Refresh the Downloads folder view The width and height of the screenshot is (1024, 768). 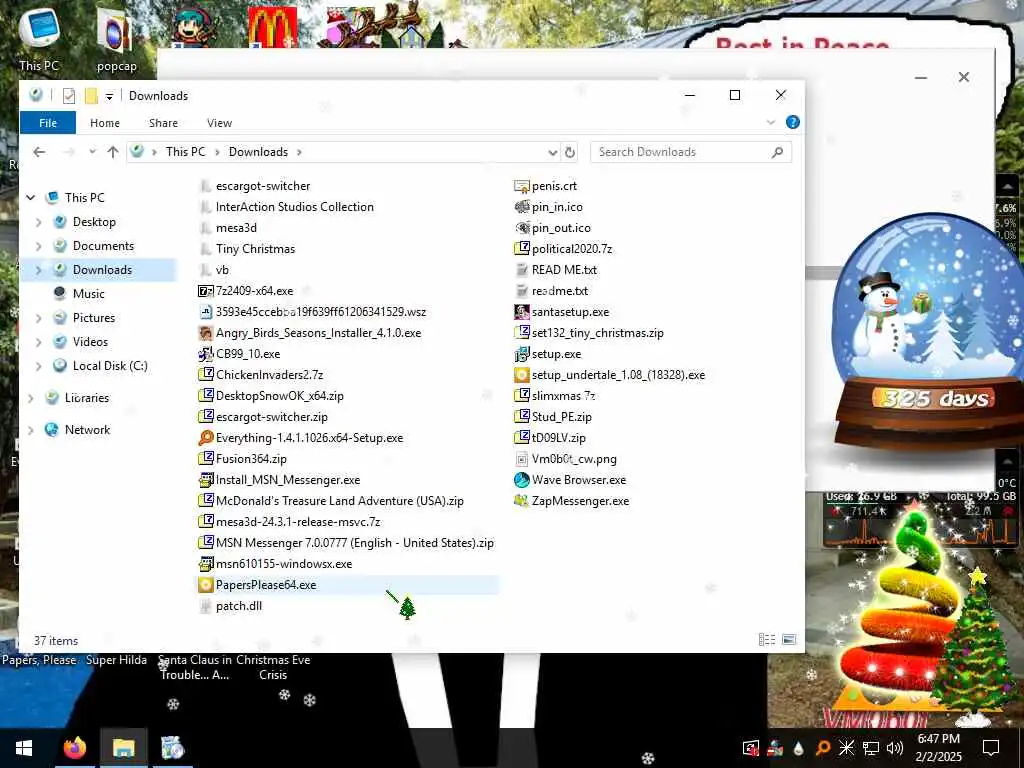[x=570, y=152]
